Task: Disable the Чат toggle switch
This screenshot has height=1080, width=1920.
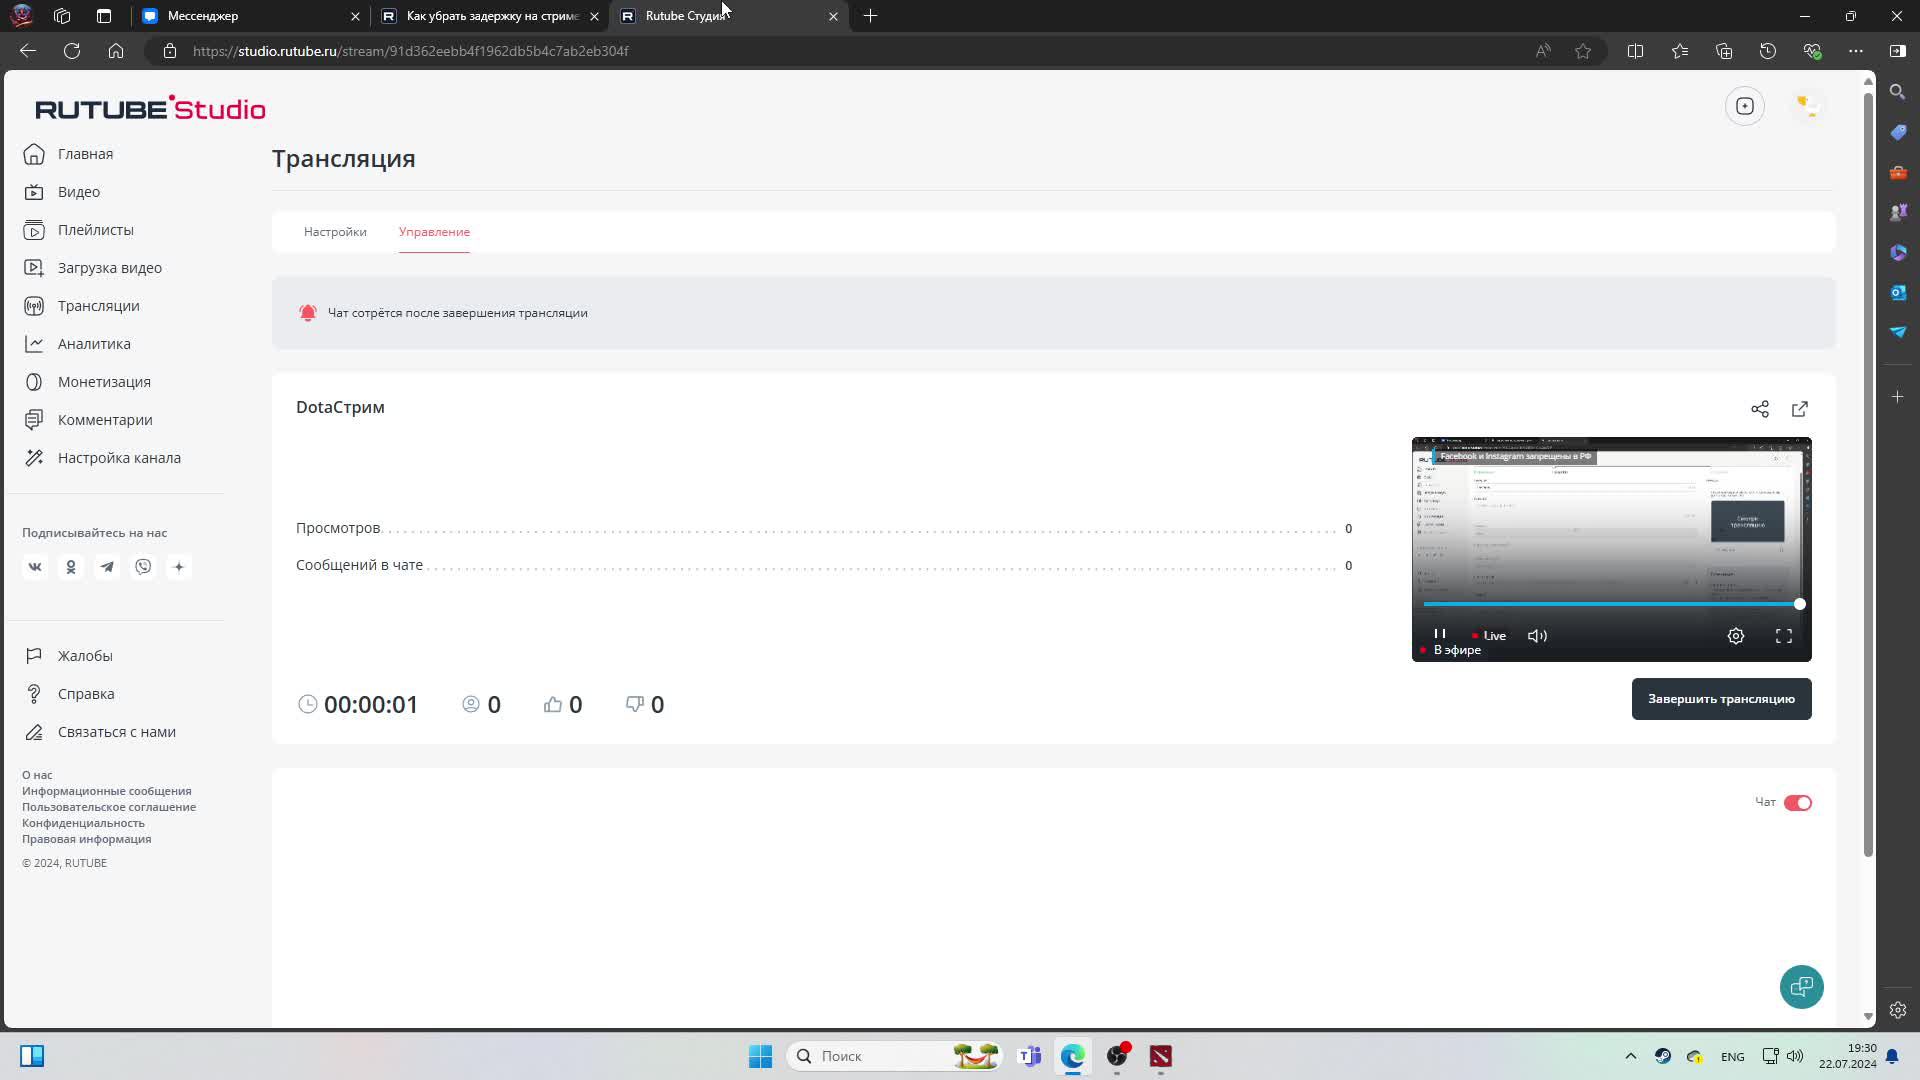Action: (1797, 803)
